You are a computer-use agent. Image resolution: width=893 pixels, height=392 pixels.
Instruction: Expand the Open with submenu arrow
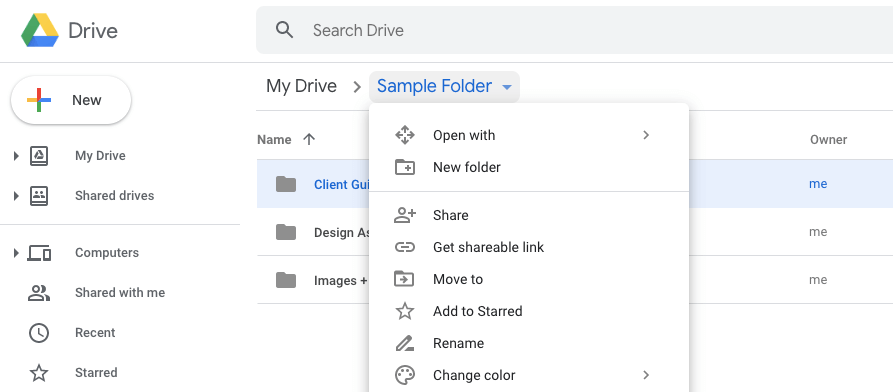646,135
